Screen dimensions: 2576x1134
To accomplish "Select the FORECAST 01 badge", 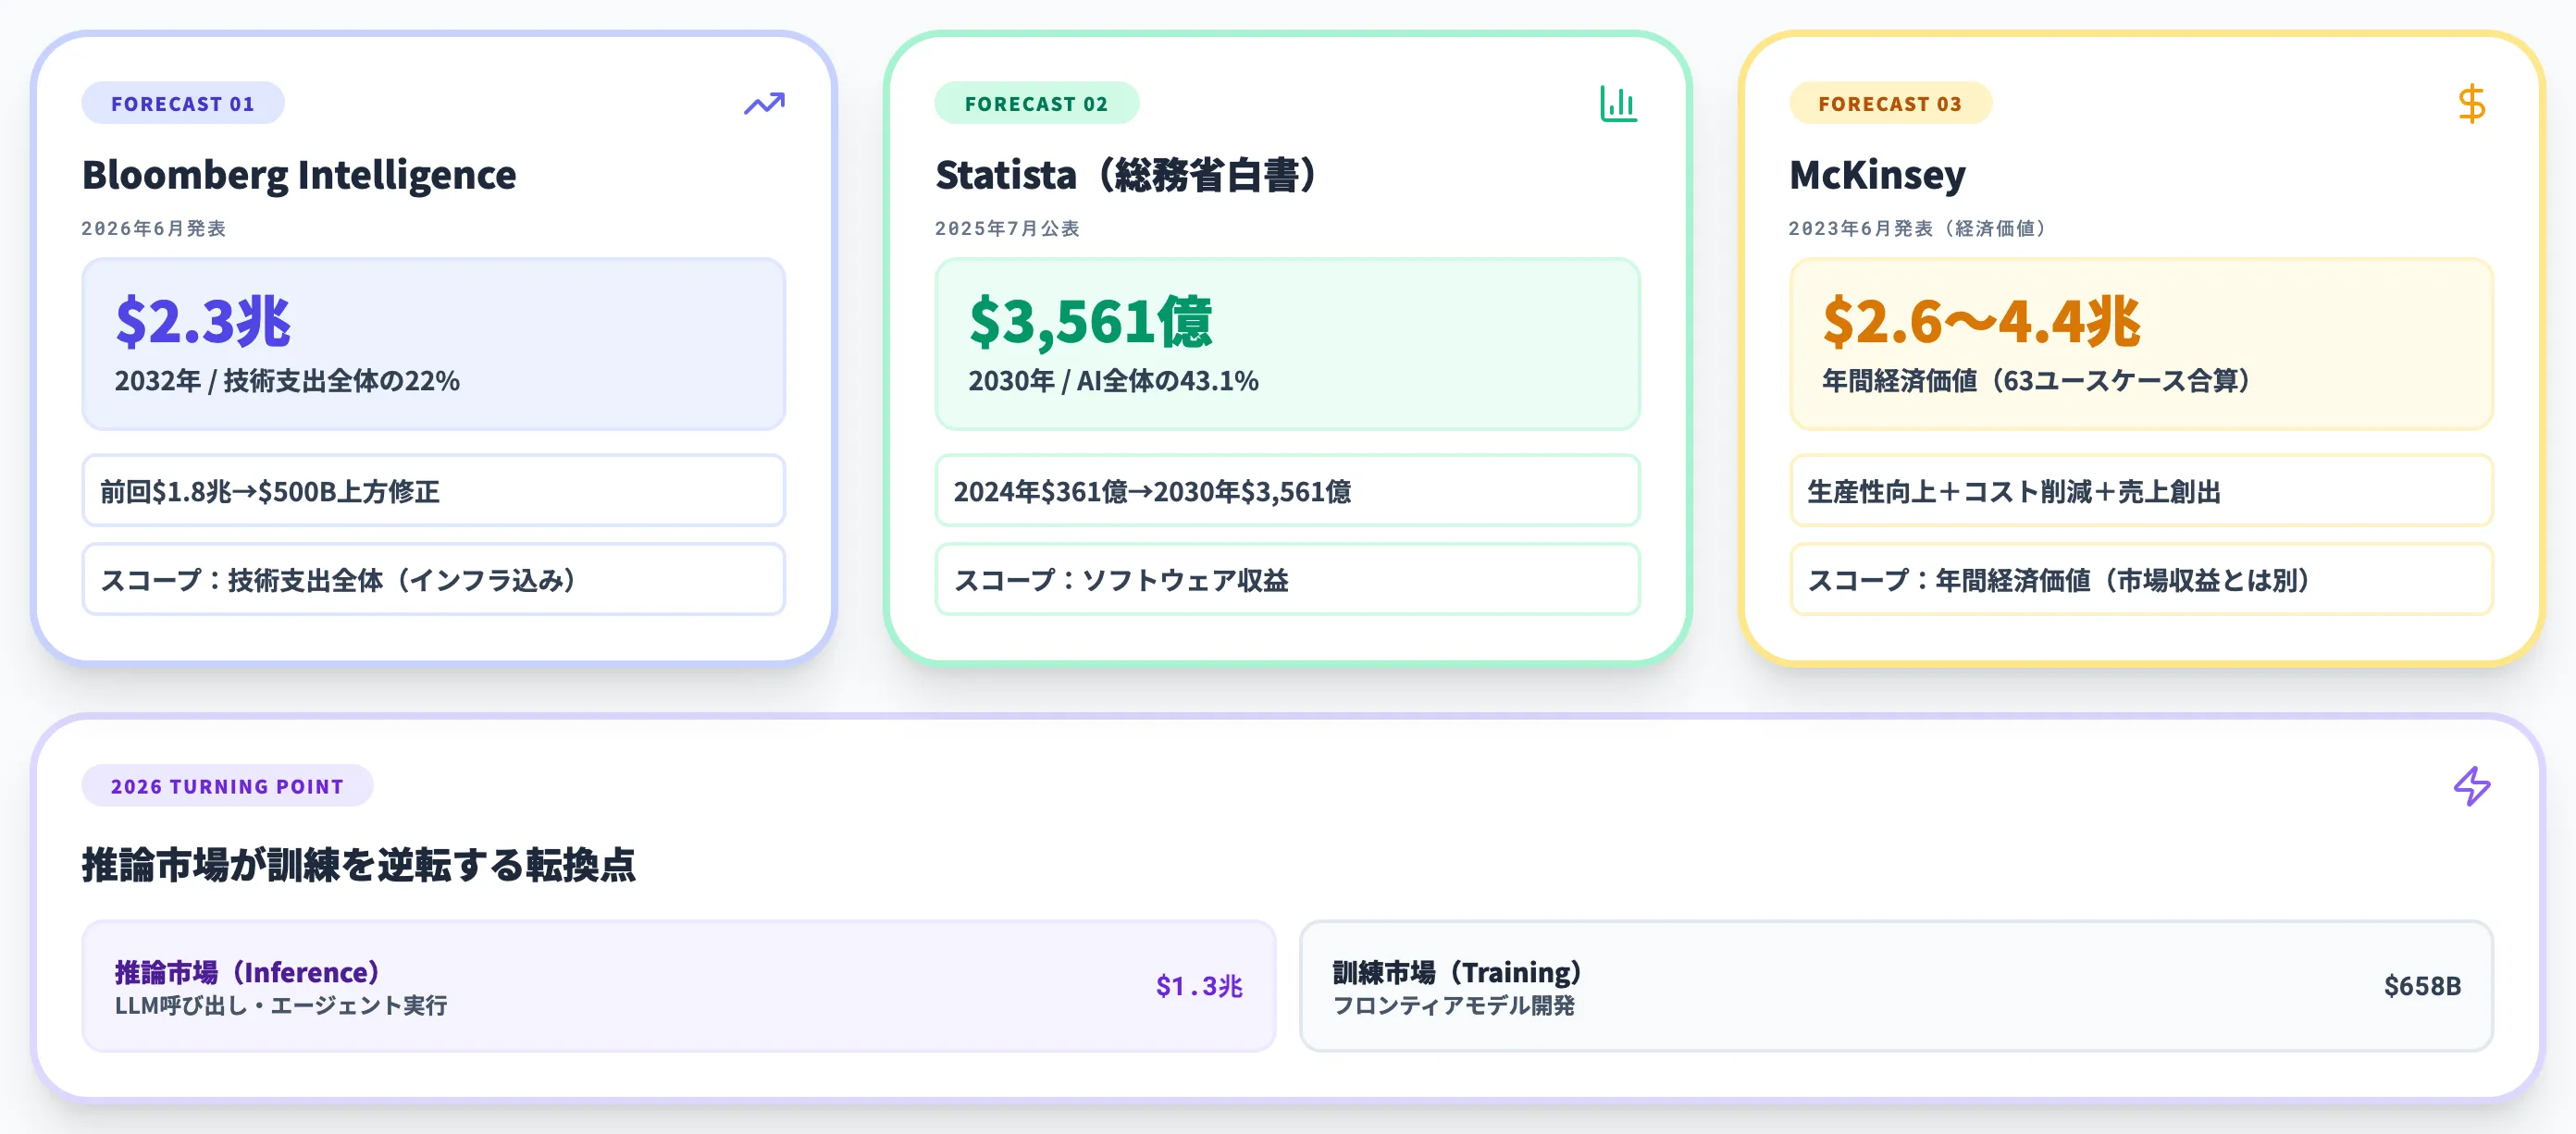I will (183, 104).
